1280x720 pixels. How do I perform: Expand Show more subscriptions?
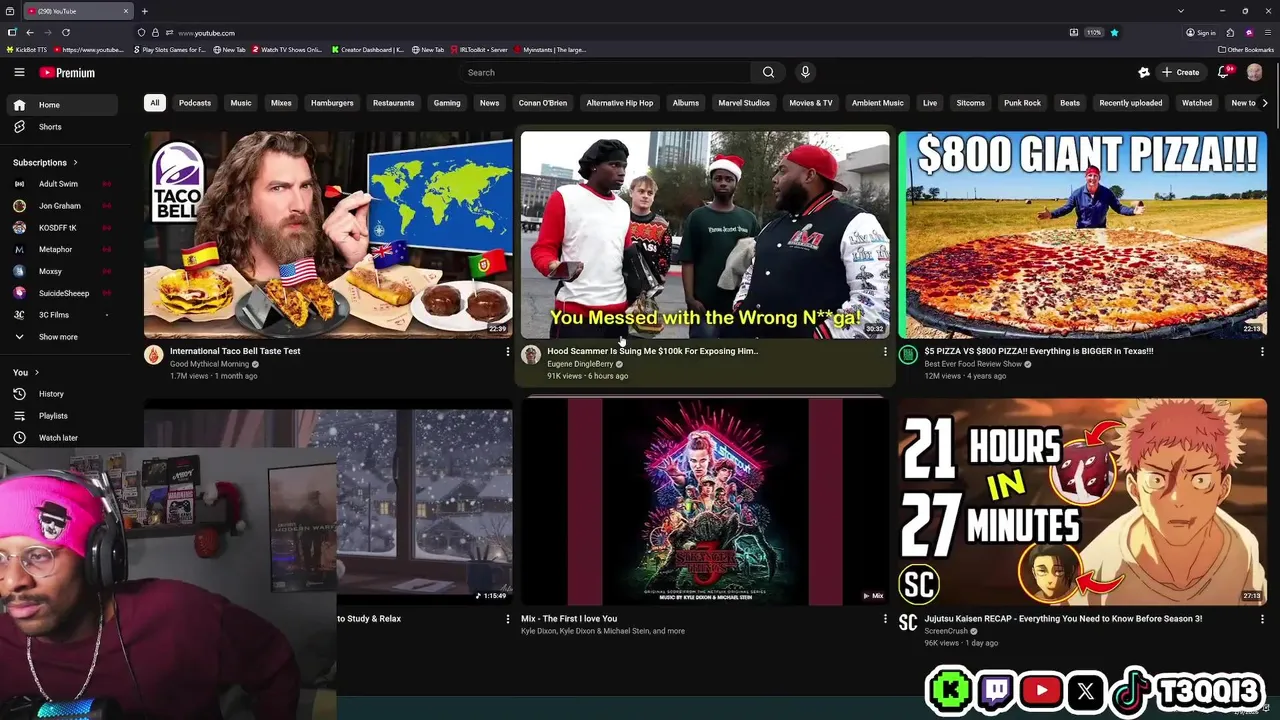click(x=61, y=337)
